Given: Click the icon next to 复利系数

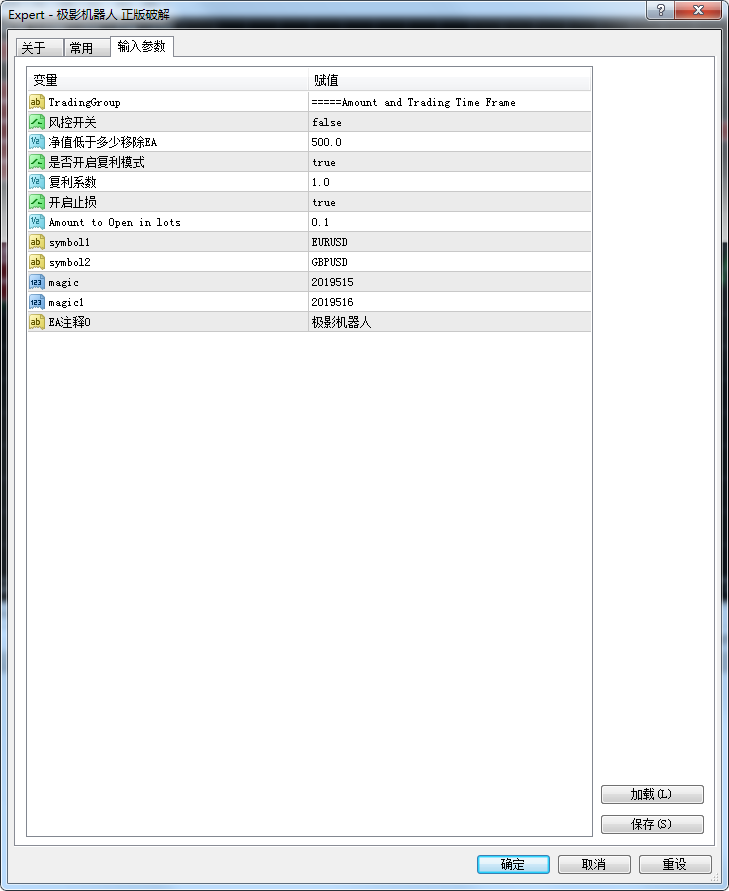Looking at the screenshot, I should pyautogui.click(x=37, y=182).
